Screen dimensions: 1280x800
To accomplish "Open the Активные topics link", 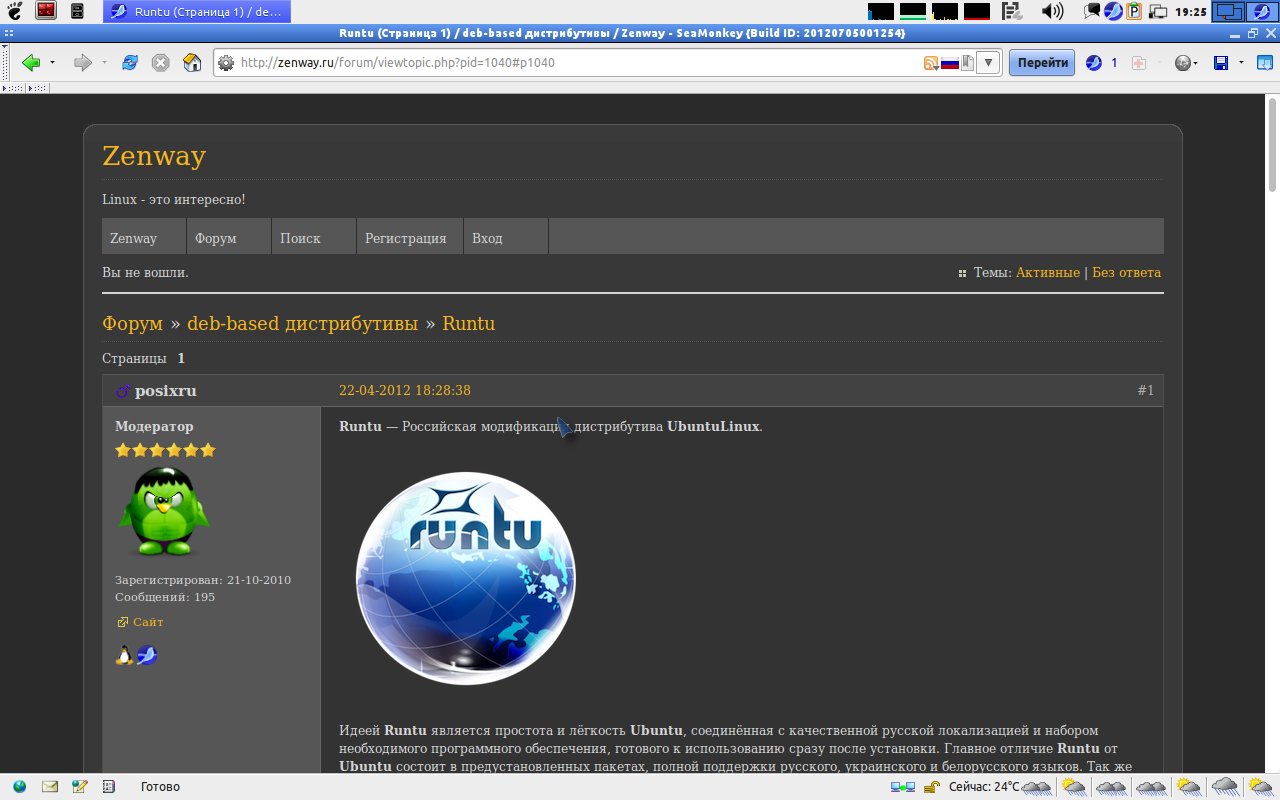I will point(1048,272).
